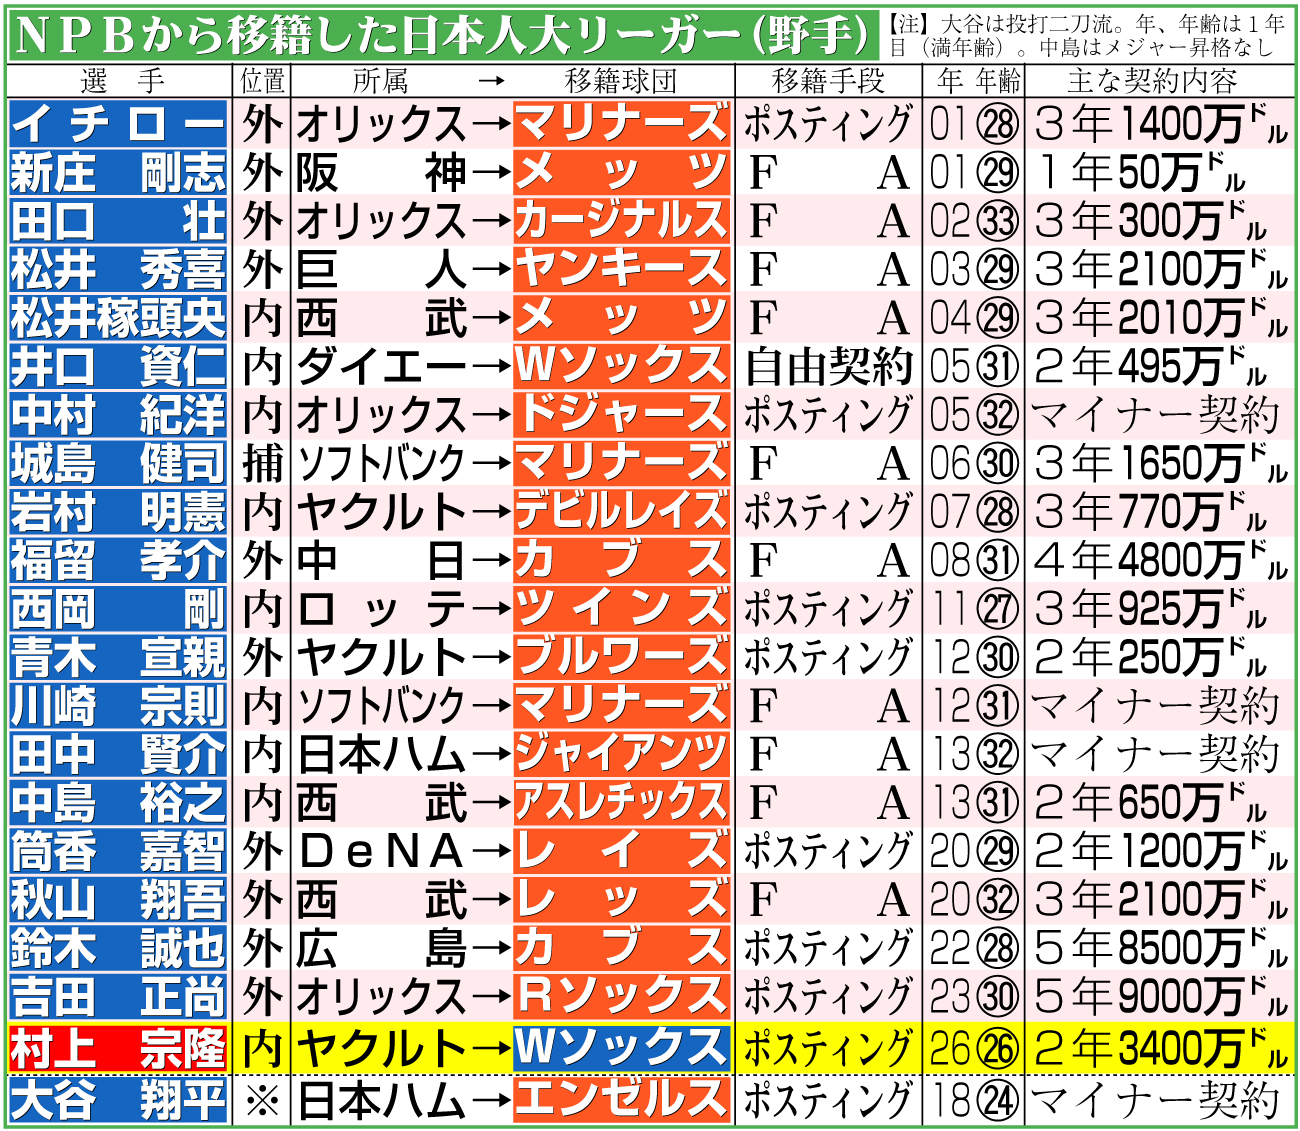Pick the team cell "ブルワーズ"
The height and width of the screenshot is (1131, 1300).
point(621,657)
